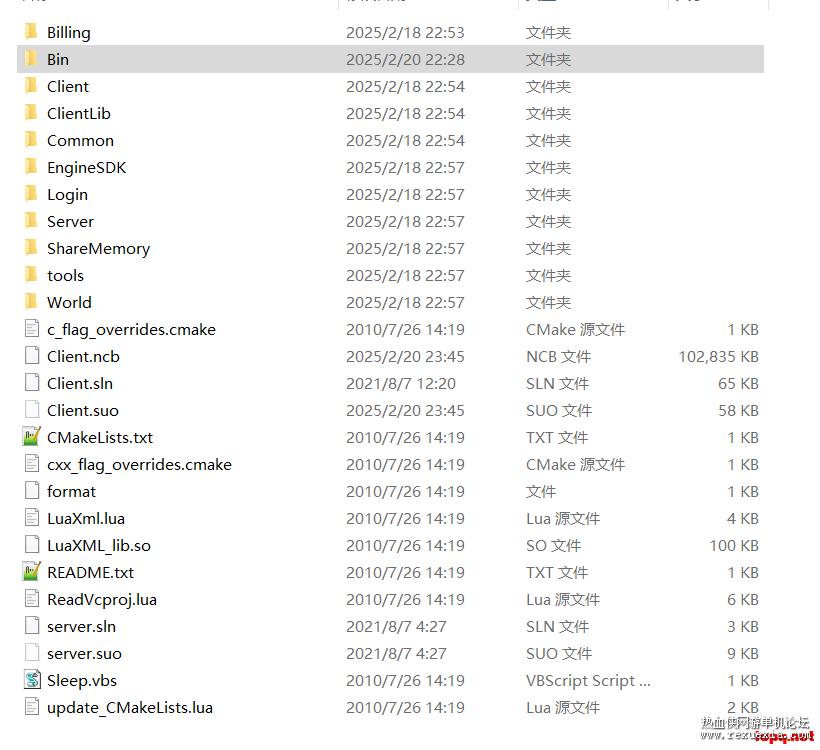This screenshot has height=750, width=820.
Task: Click the LuaXML_lib.so file icon
Action: coord(32,545)
